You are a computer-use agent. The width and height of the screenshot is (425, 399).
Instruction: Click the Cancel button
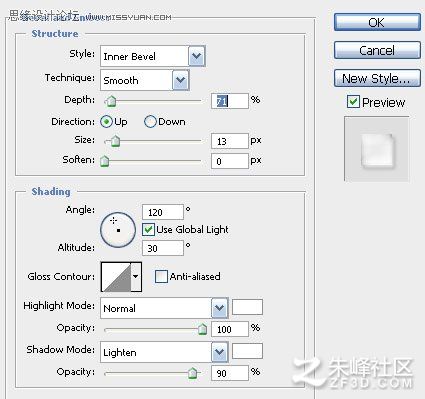(377, 50)
